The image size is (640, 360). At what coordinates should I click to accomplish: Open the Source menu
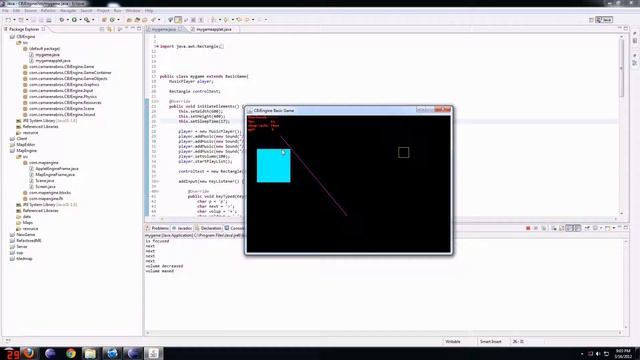tap(30, 11)
